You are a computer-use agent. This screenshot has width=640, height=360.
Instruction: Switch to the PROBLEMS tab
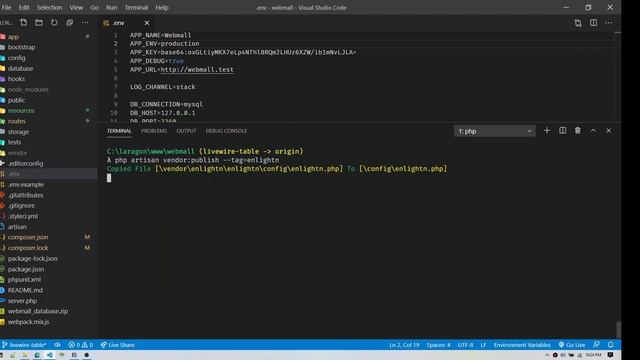pos(154,131)
